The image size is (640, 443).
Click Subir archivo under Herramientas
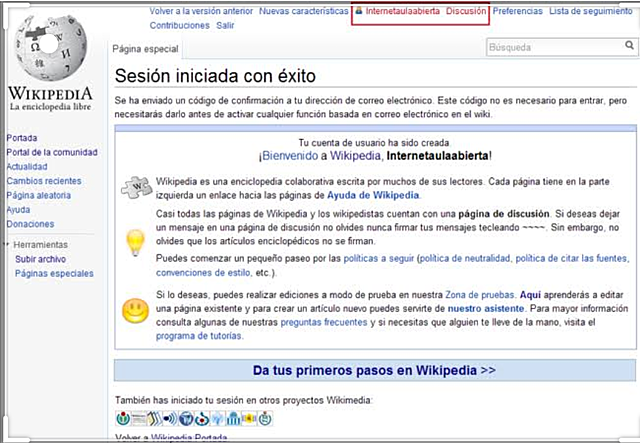pyautogui.click(x=40, y=259)
